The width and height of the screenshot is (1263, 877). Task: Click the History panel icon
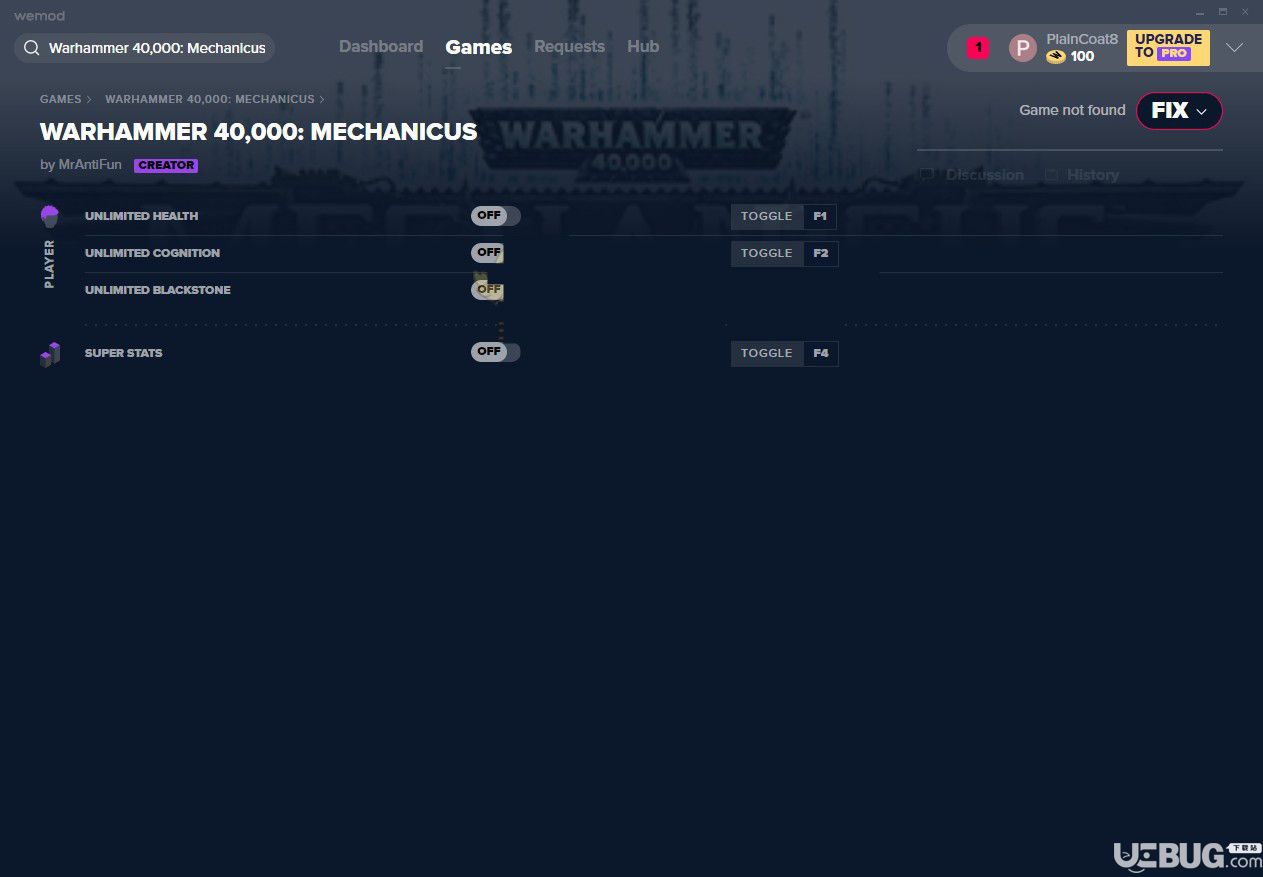[x=1051, y=175]
